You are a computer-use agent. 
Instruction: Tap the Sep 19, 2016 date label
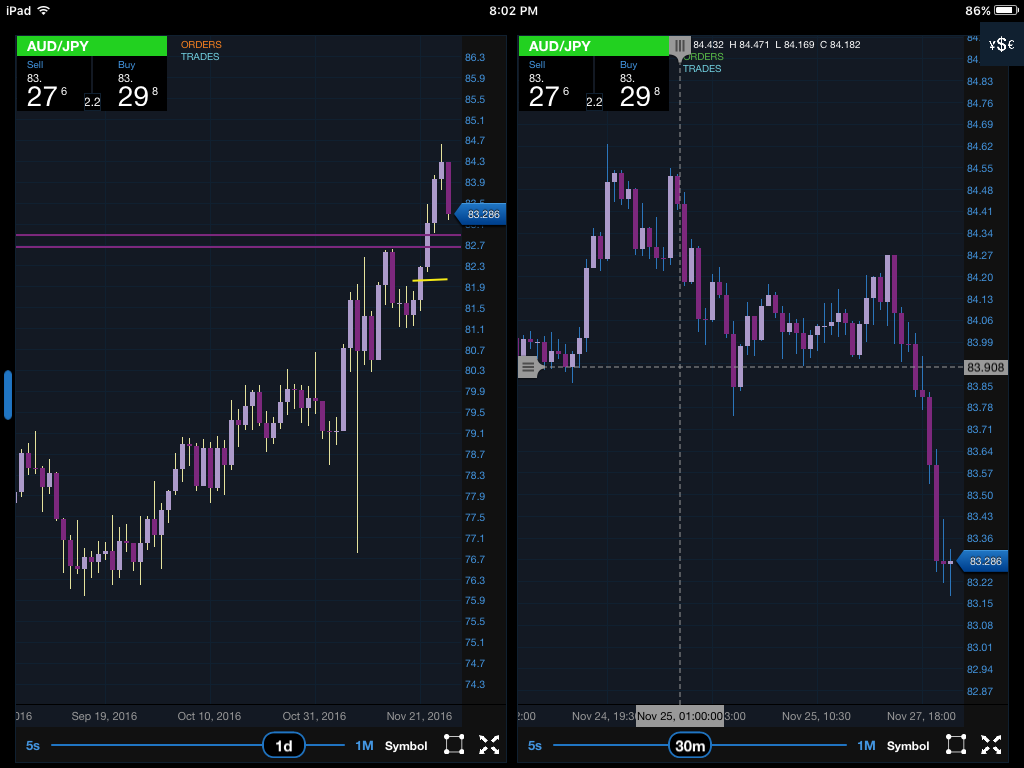click(104, 716)
